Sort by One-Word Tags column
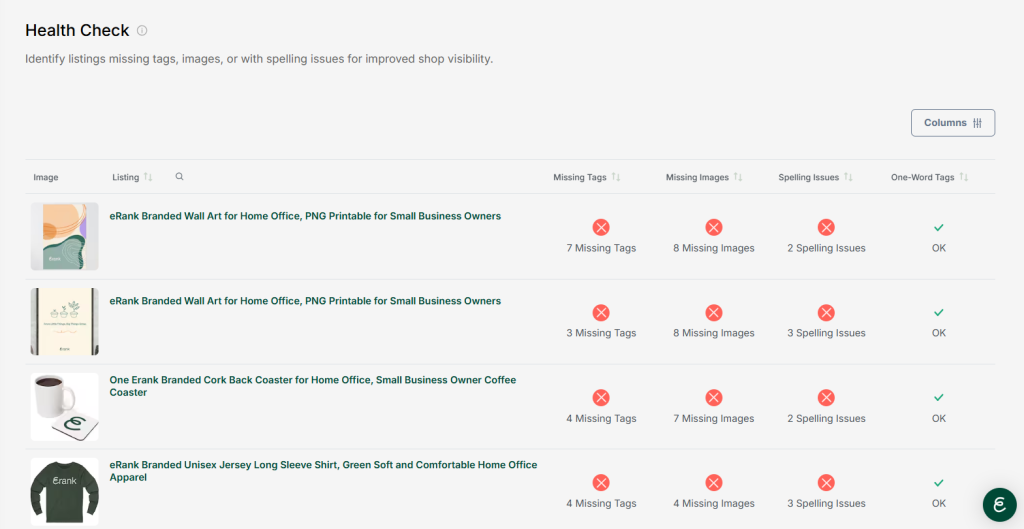The width and height of the screenshot is (1024, 529). [x=964, y=177]
